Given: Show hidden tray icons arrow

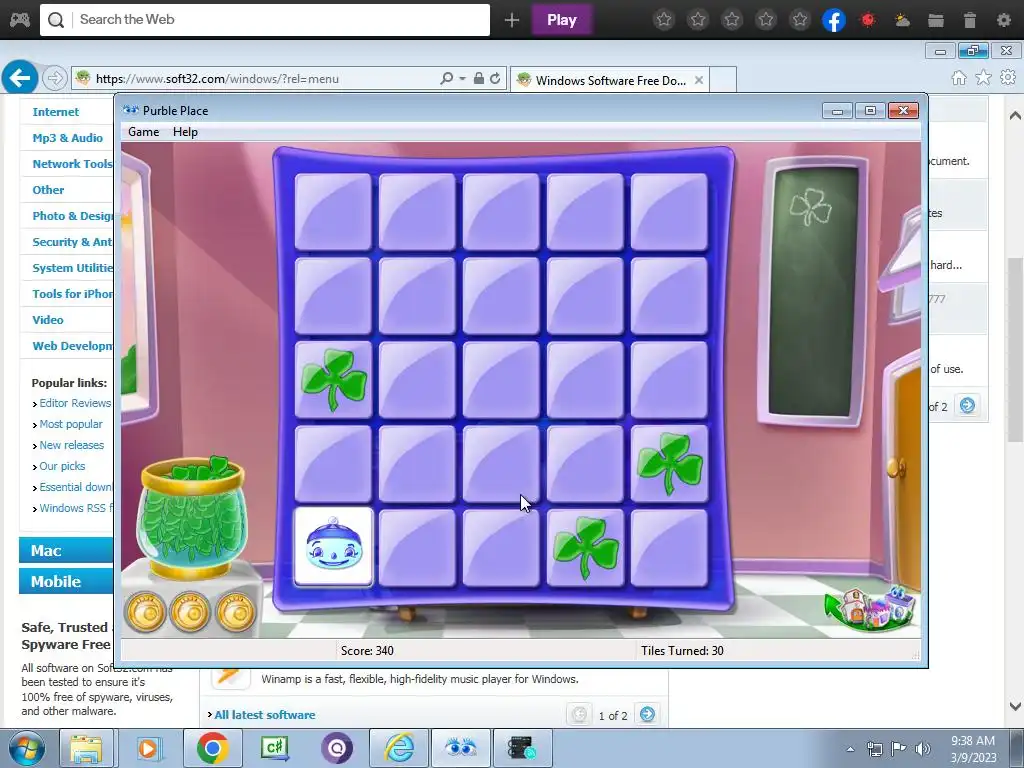Looking at the screenshot, I should click(x=850, y=749).
